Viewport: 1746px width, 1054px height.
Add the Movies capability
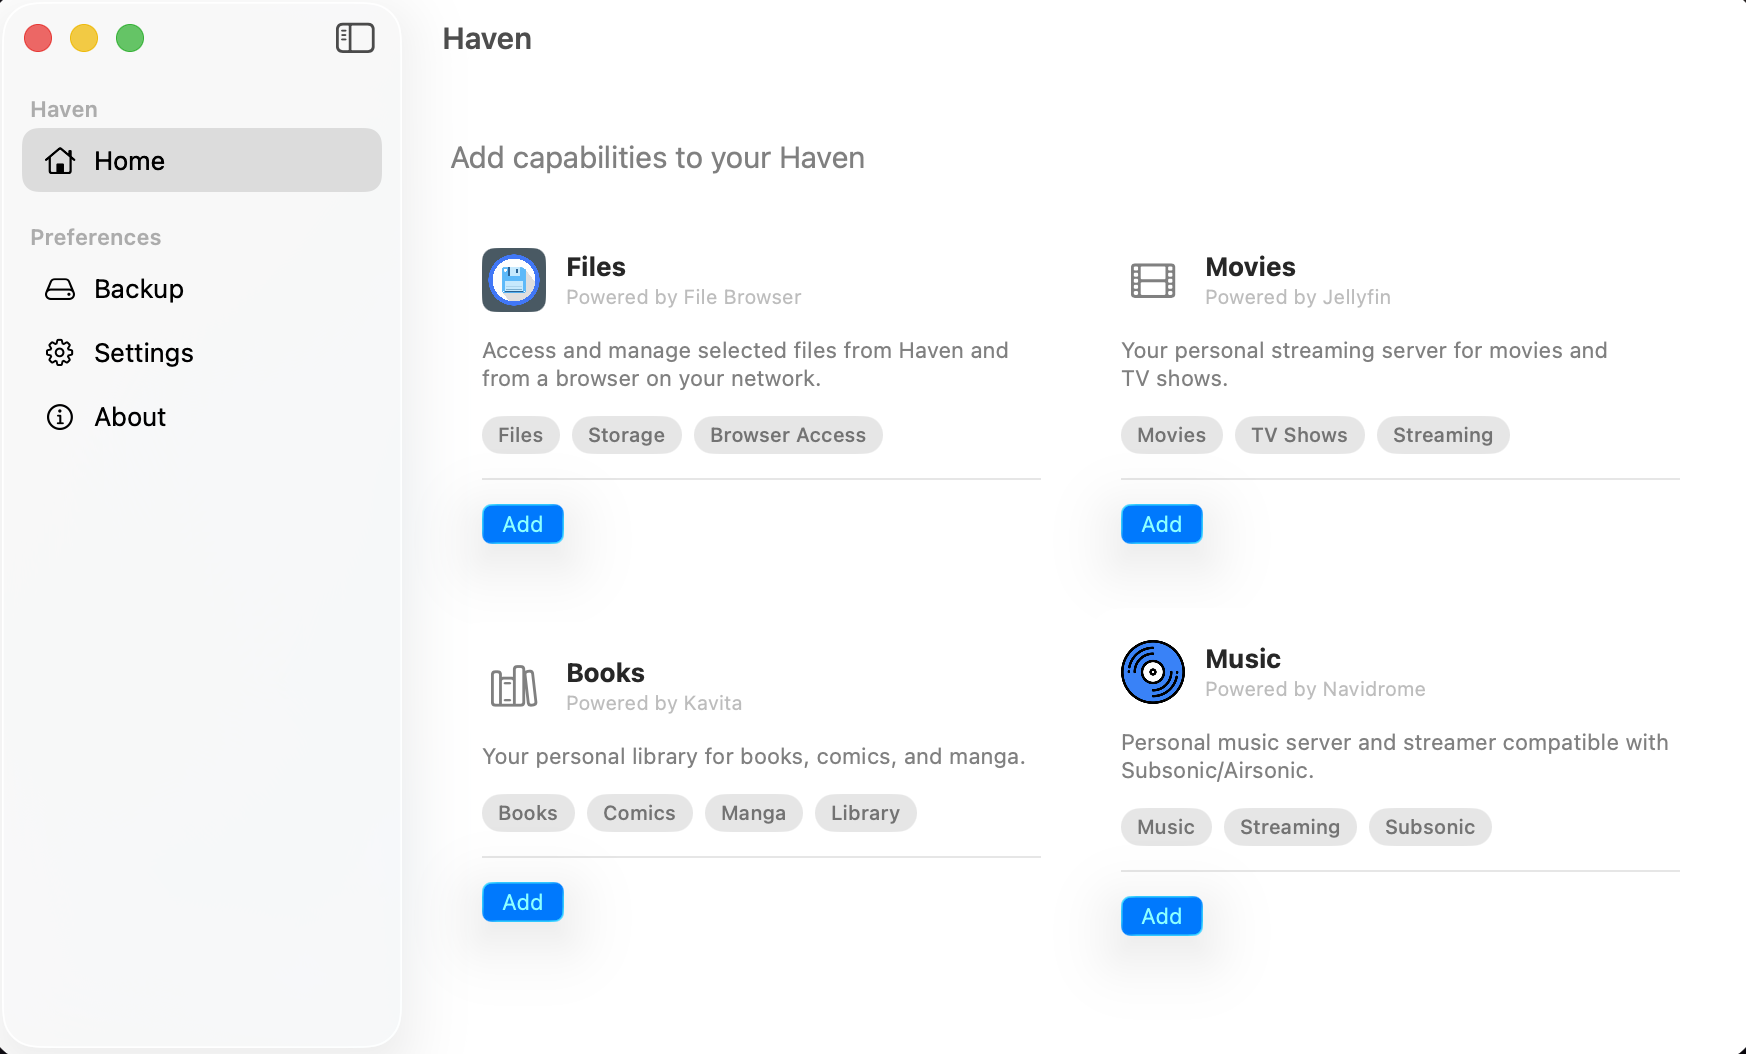[1162, 524]
